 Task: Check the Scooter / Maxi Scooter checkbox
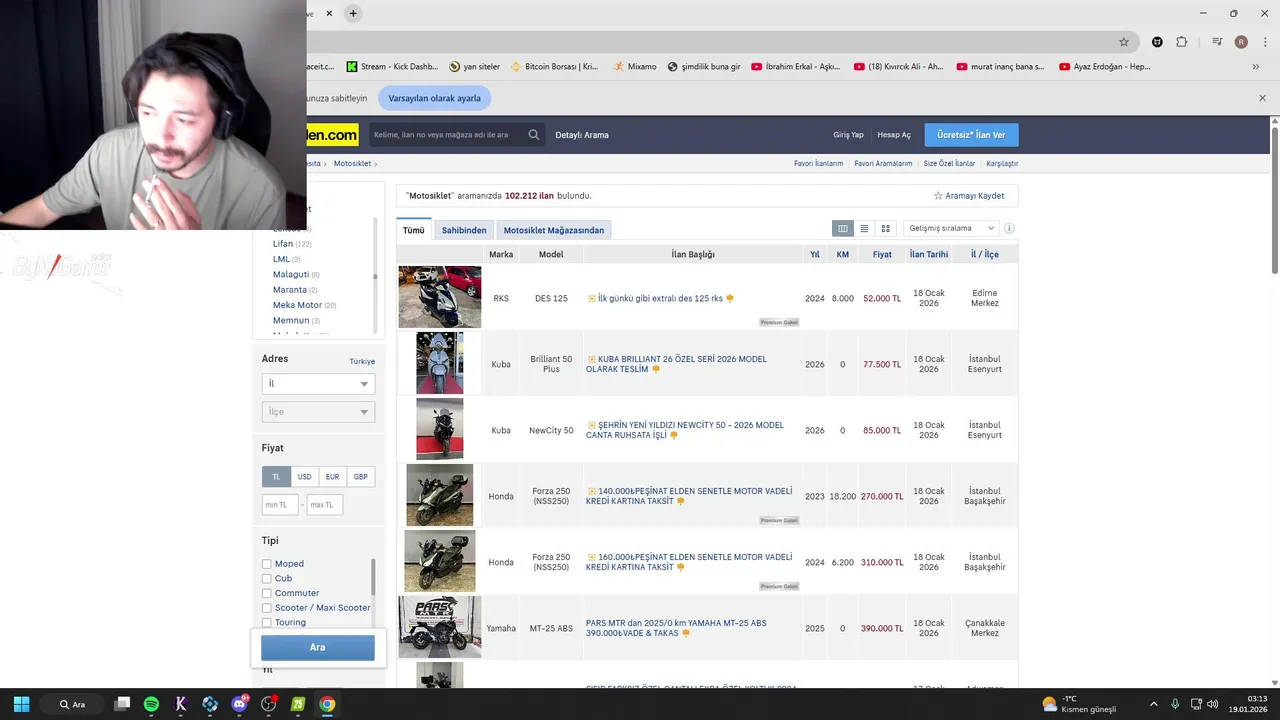pyautogui.click(x=267, y=608)
